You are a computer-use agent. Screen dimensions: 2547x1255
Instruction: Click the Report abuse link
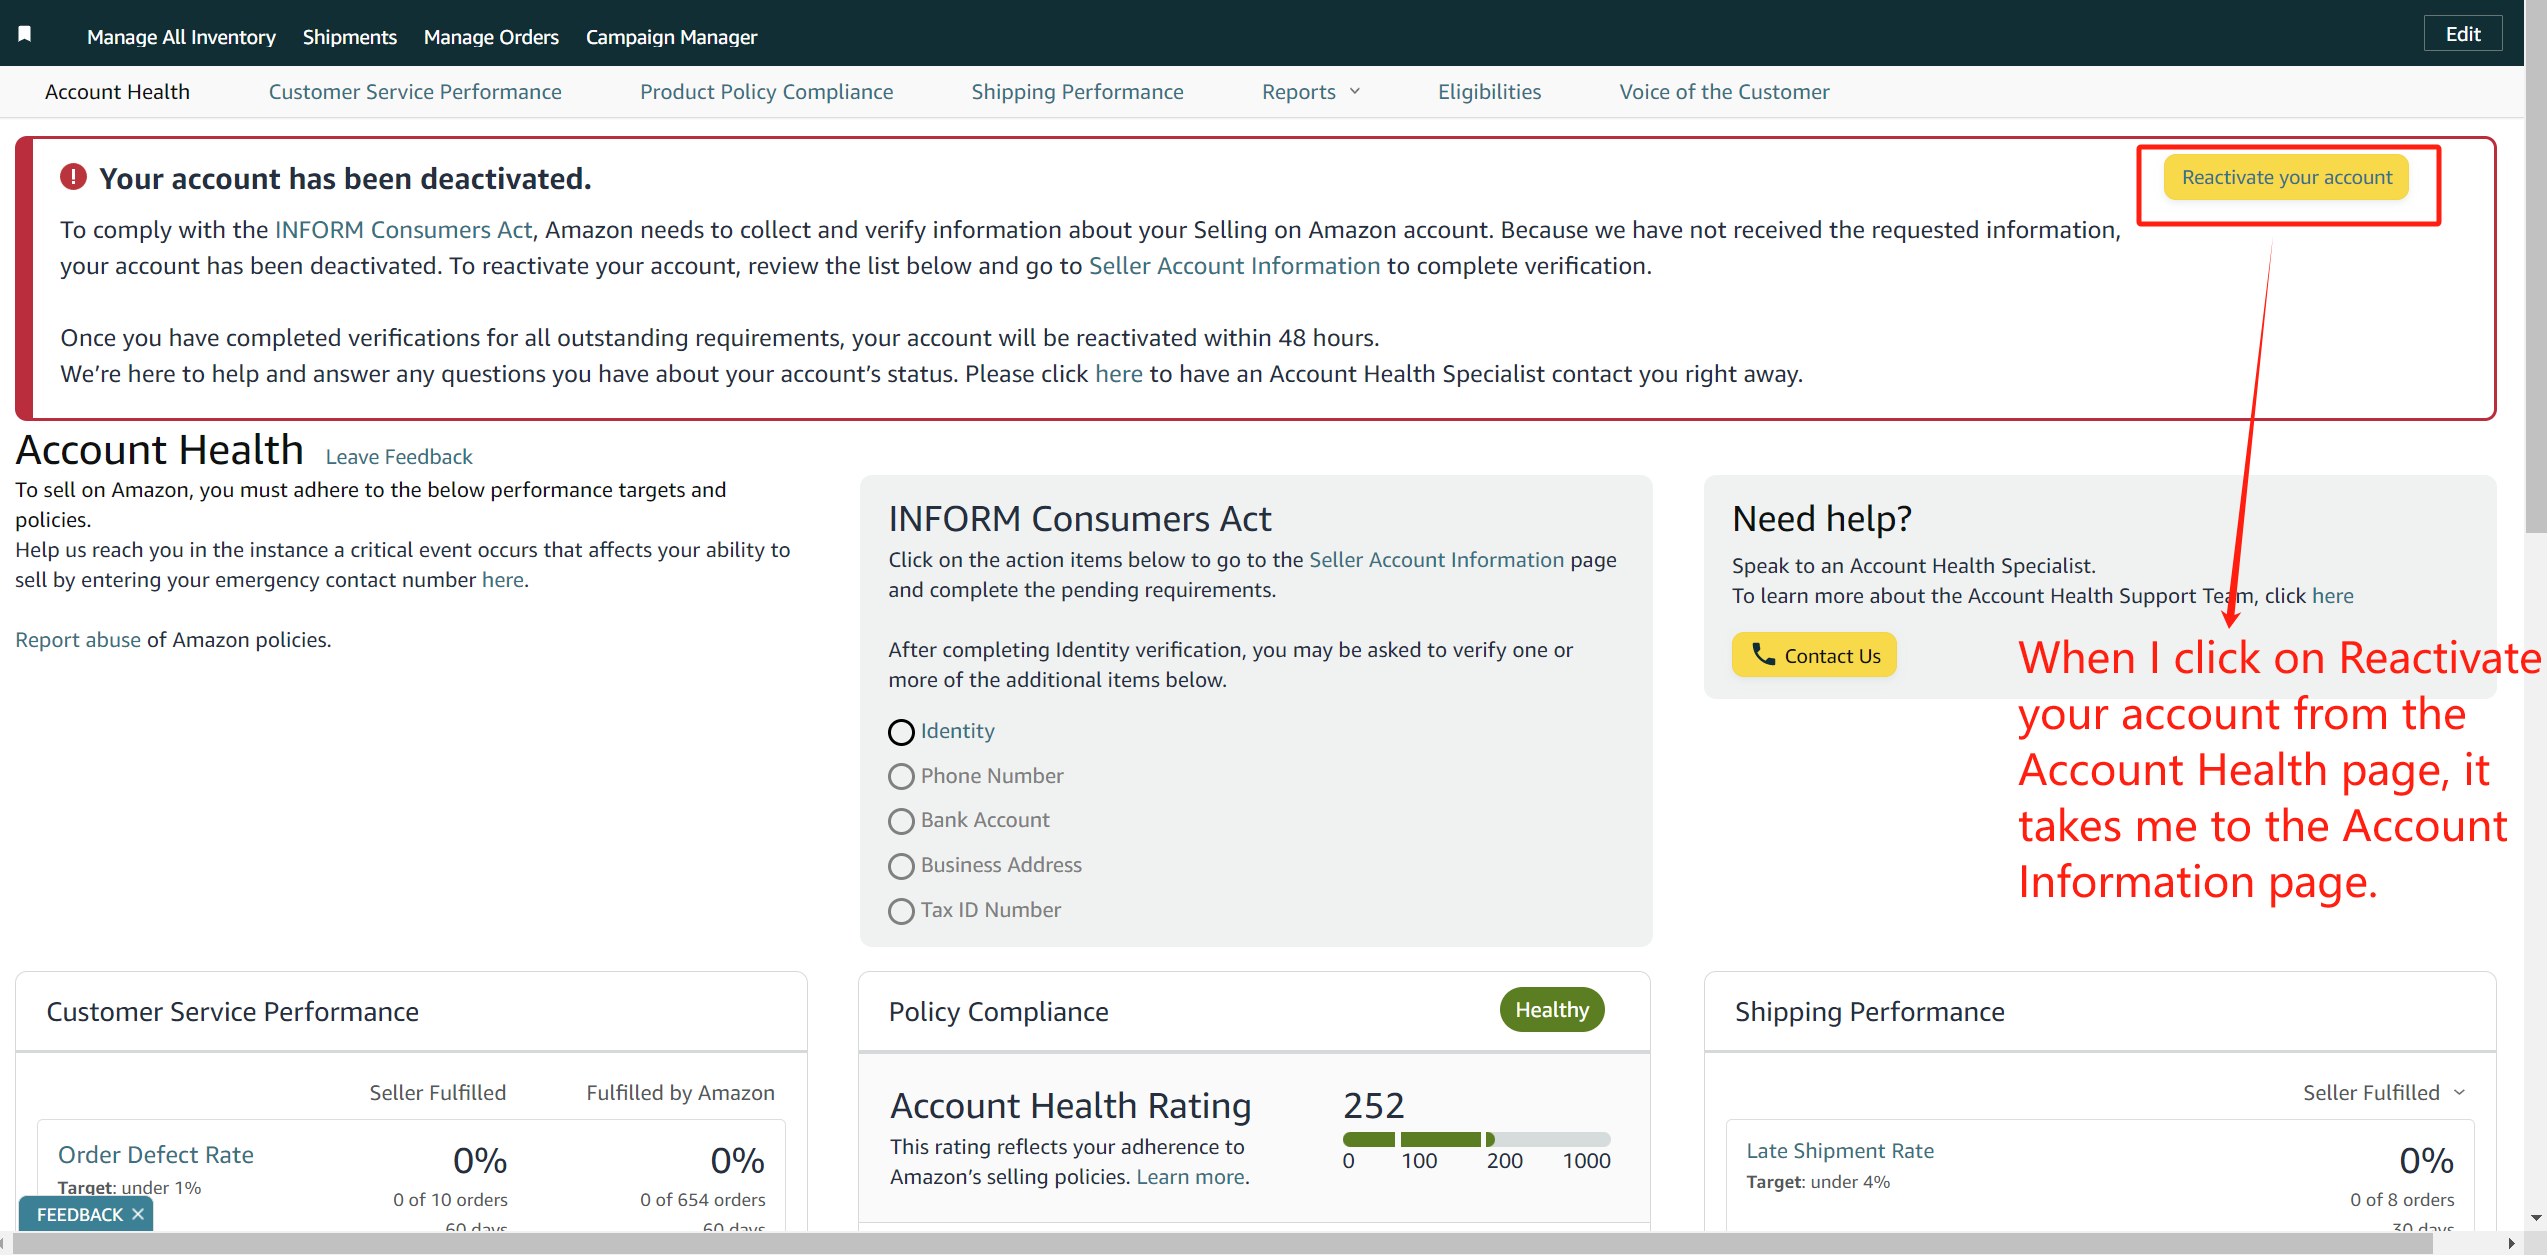[78, 640]
